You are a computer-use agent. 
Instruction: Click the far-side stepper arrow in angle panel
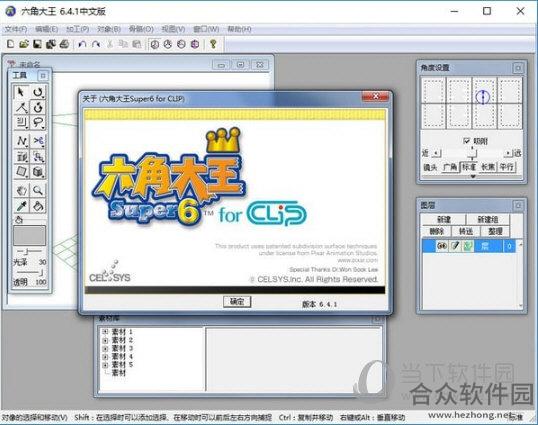[x=508, y=153]
